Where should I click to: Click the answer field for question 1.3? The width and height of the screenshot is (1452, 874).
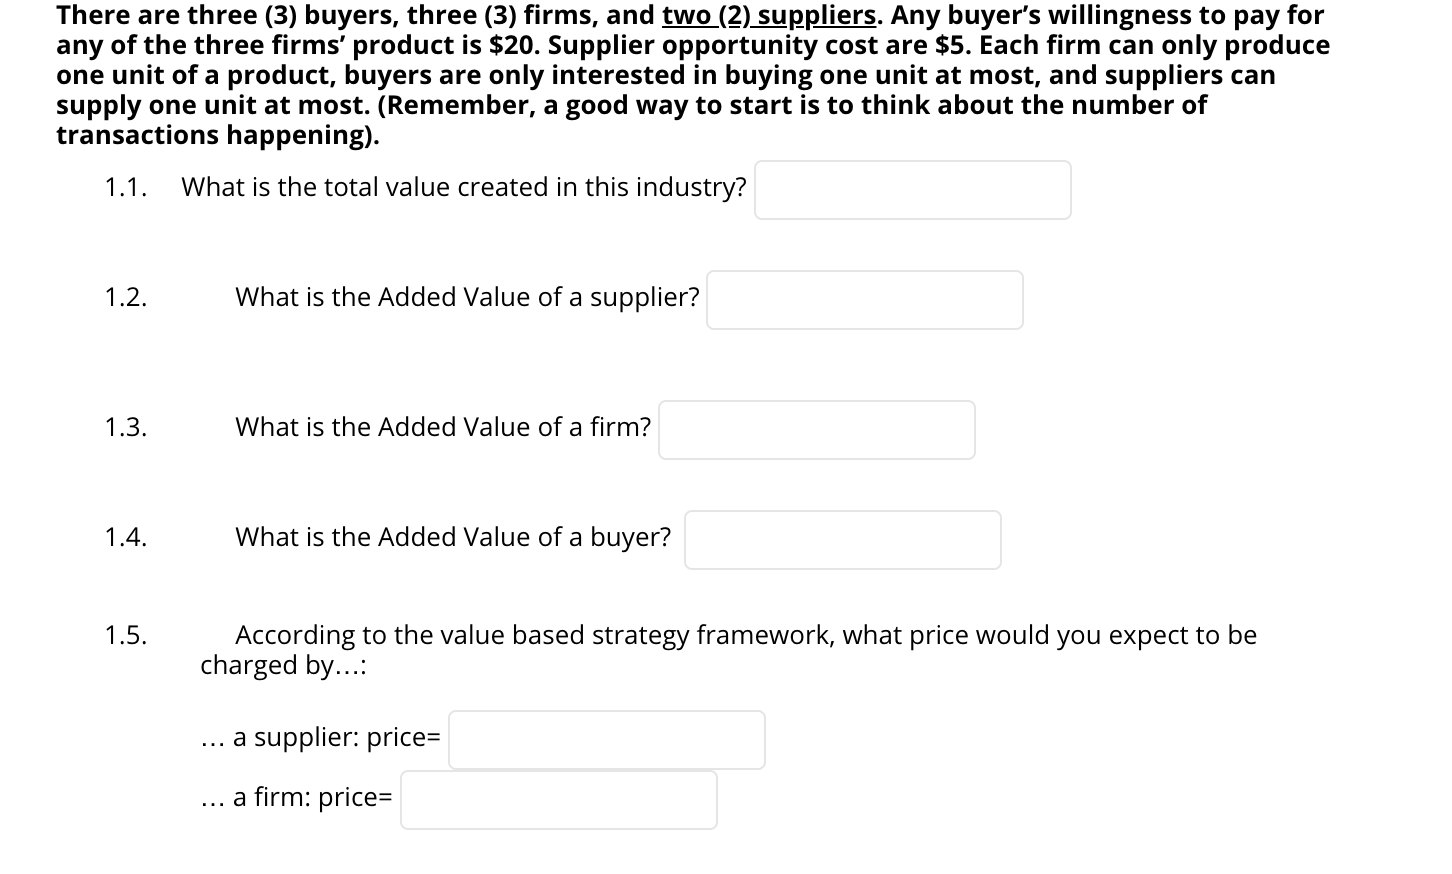point(816,429)
